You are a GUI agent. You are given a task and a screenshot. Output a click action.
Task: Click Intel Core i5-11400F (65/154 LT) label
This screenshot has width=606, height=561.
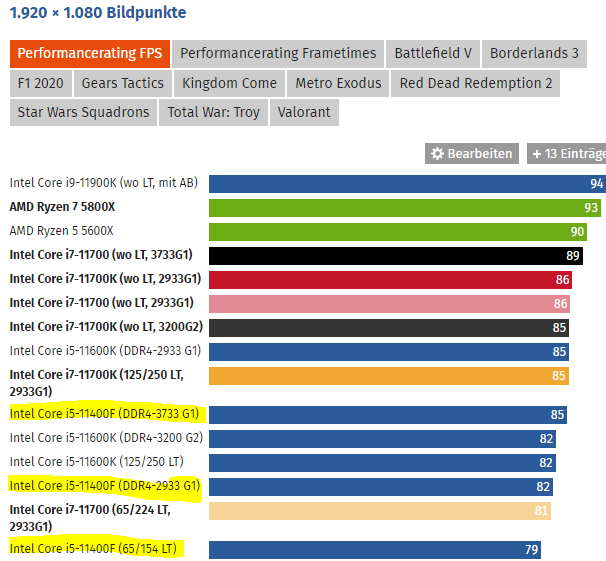(x=93, y=549)
